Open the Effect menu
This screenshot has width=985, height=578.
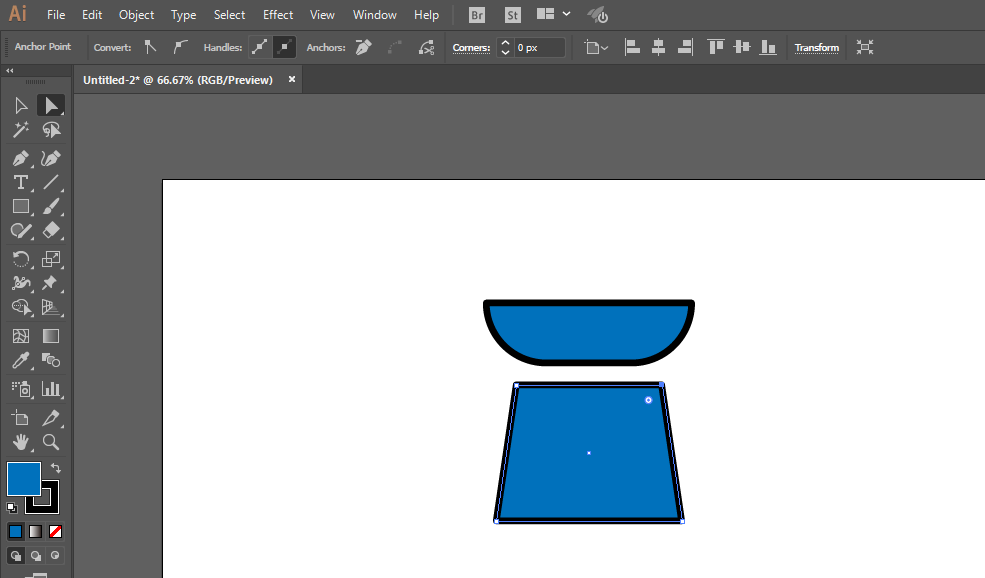(278, 14)
